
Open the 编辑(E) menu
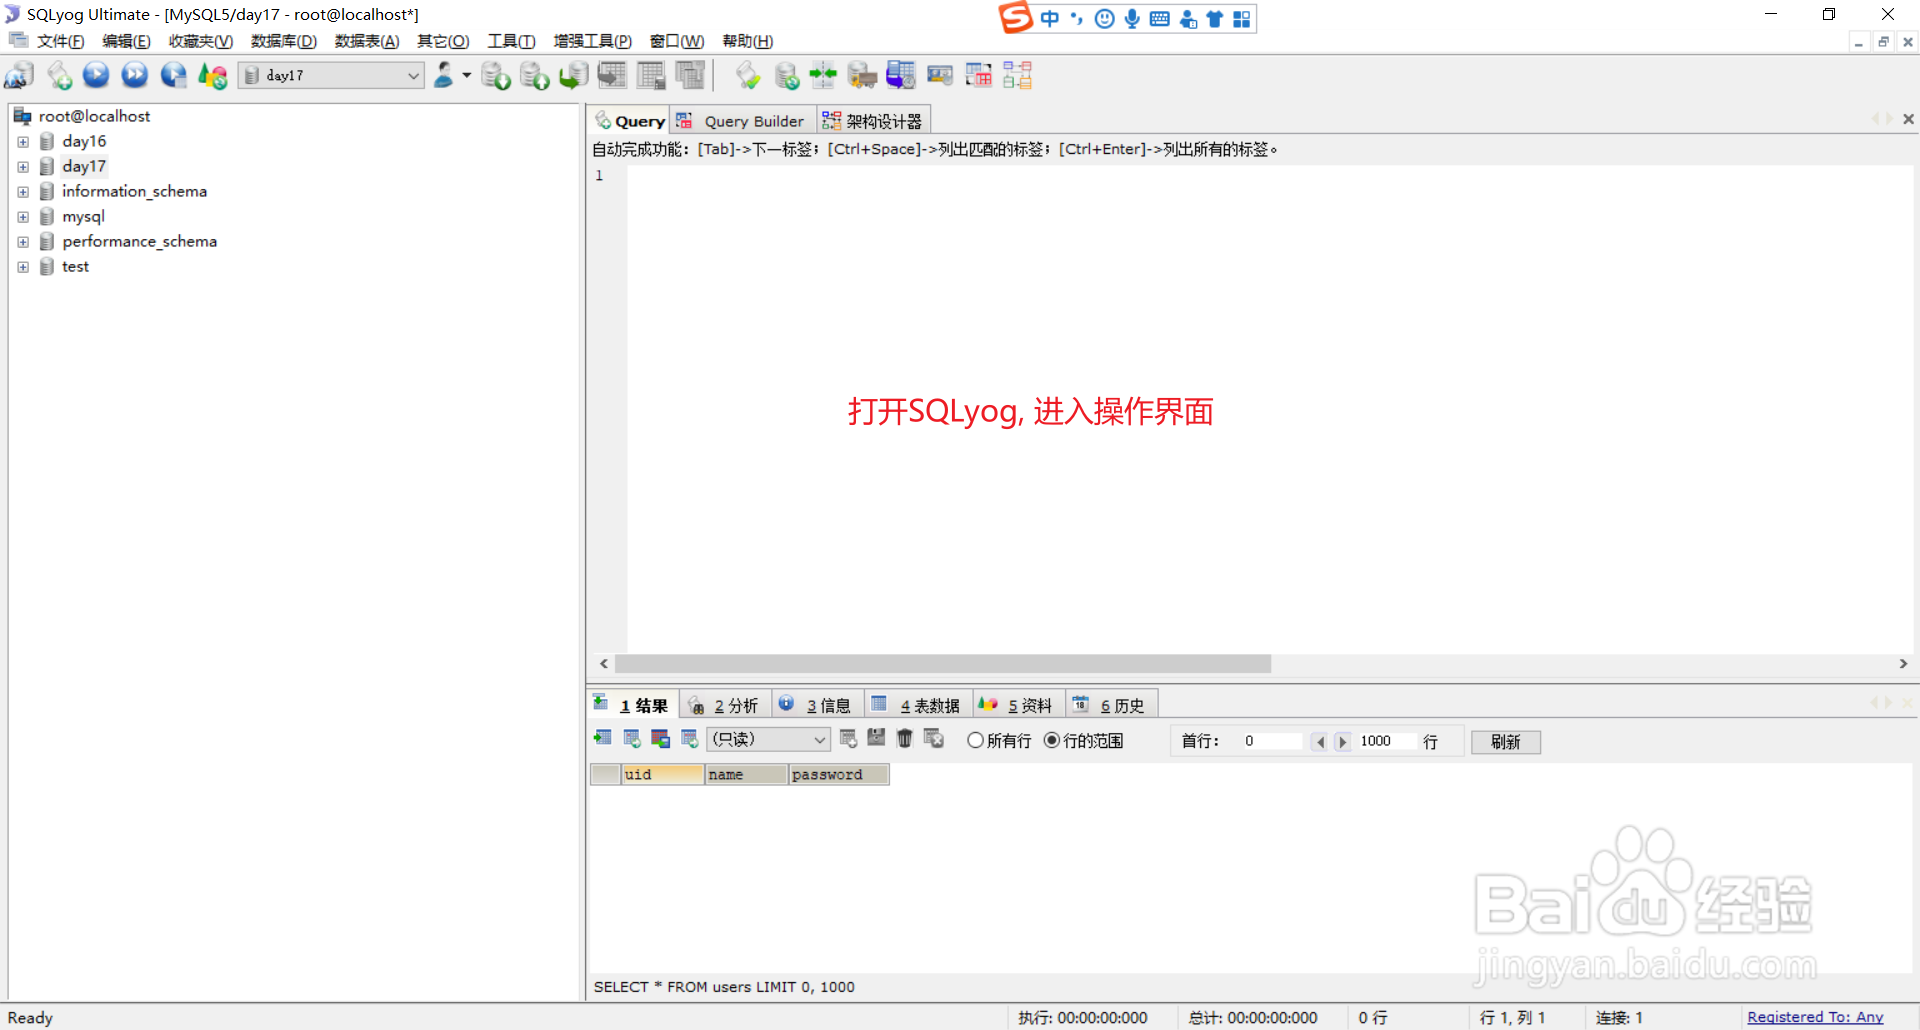[x=126, y=41]
